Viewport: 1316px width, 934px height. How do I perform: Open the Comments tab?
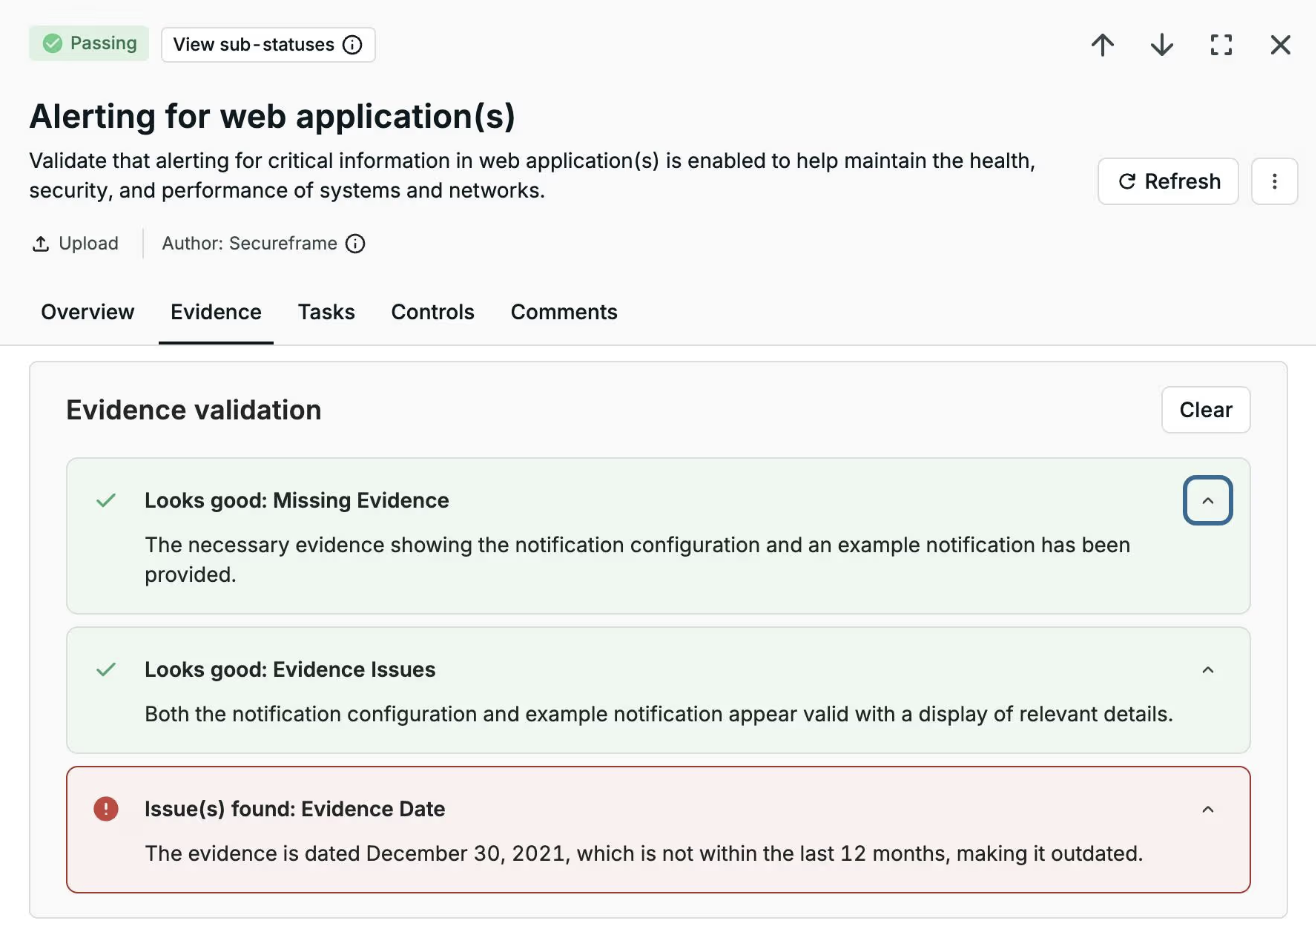(564, 312)
